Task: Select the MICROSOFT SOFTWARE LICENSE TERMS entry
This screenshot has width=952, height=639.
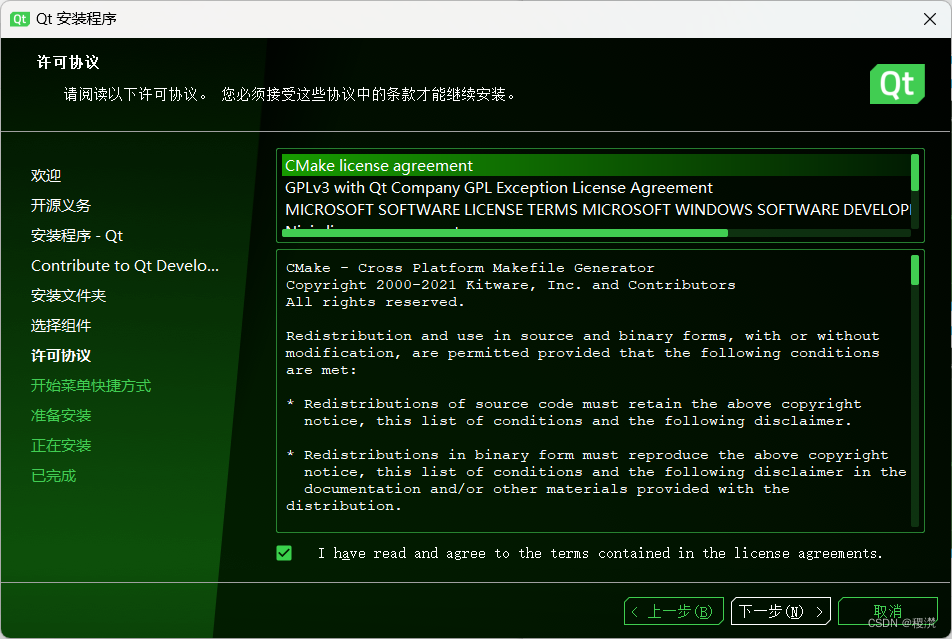Action: 596,210
